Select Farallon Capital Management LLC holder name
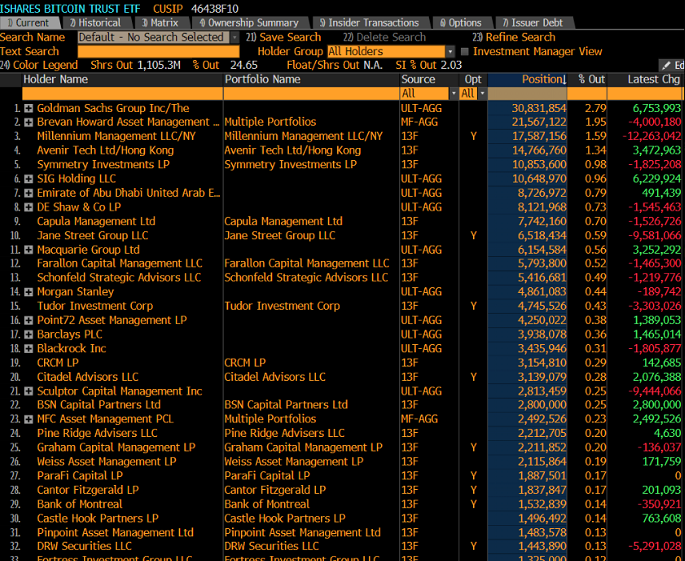This screenshot has width=685, height=561. pyautogui.click(x=120, y=263)
